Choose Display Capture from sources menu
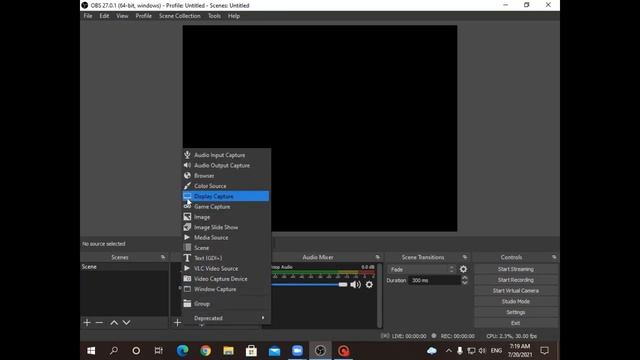This screenshot has width=640, height=360. 226,196
